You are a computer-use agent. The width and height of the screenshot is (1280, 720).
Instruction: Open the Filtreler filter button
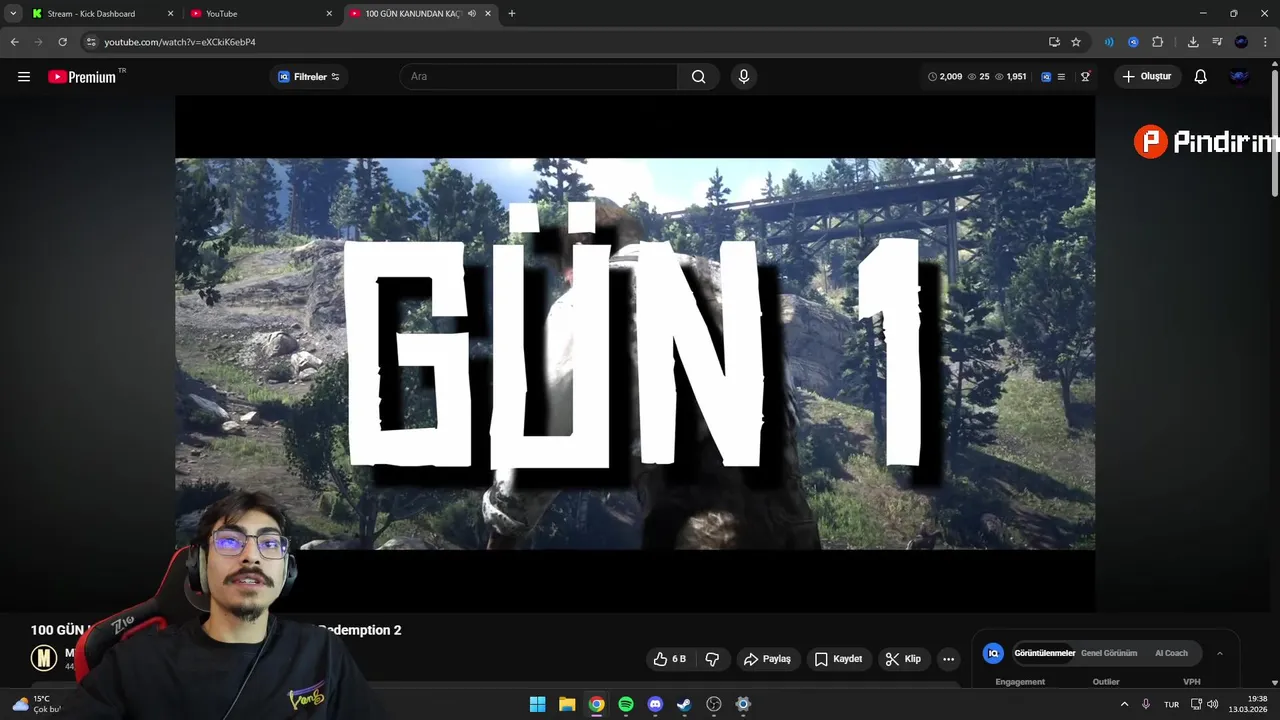(x=308, y=77)
